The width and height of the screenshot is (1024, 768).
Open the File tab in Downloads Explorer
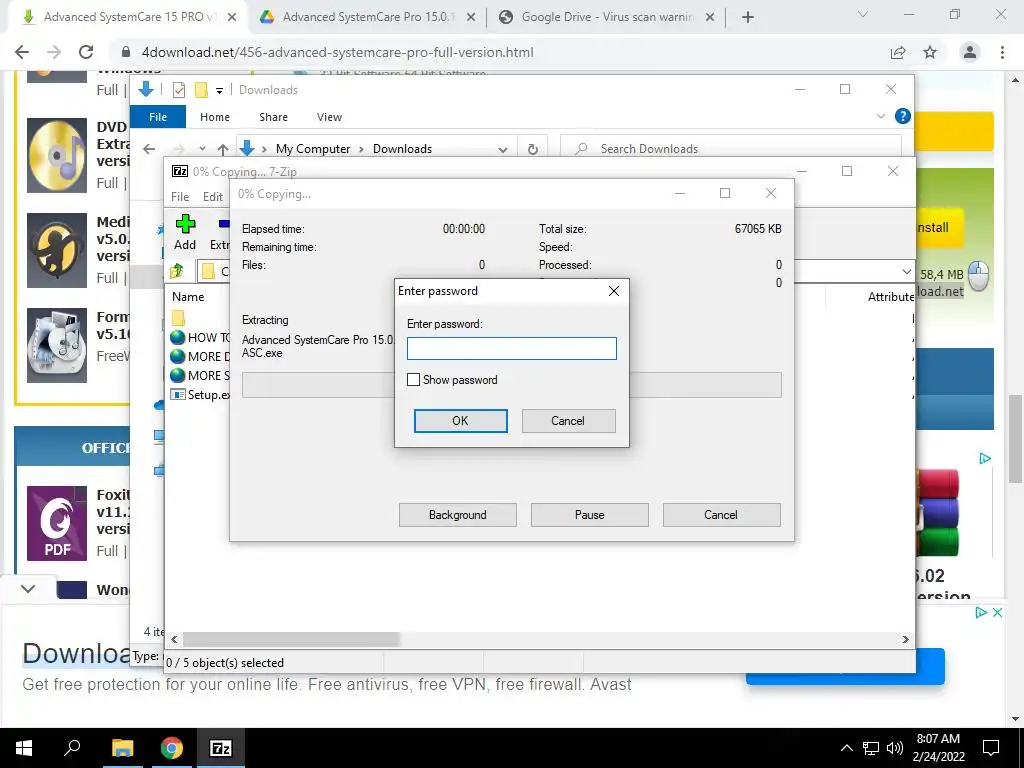click(x=158, y=117)
